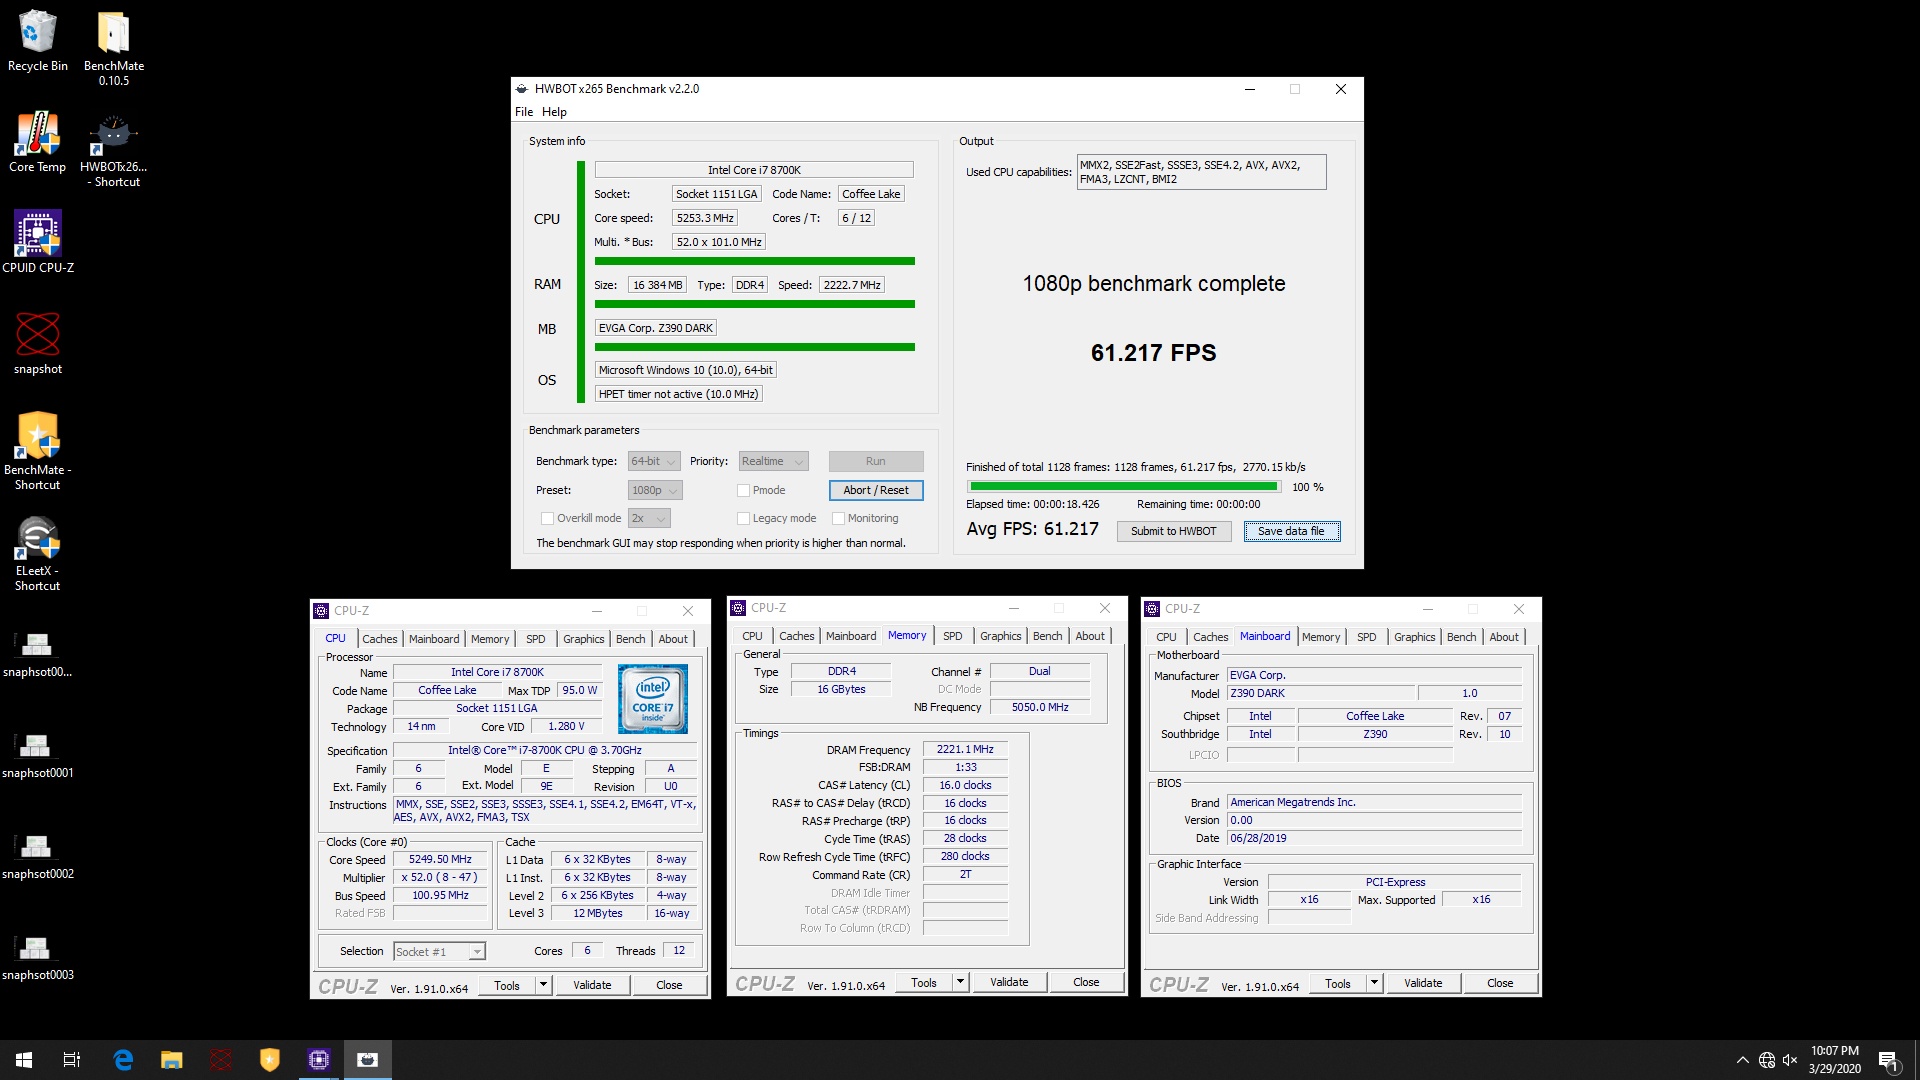Open Microsoft Edge from the taskbar

tap(123, 1060)
